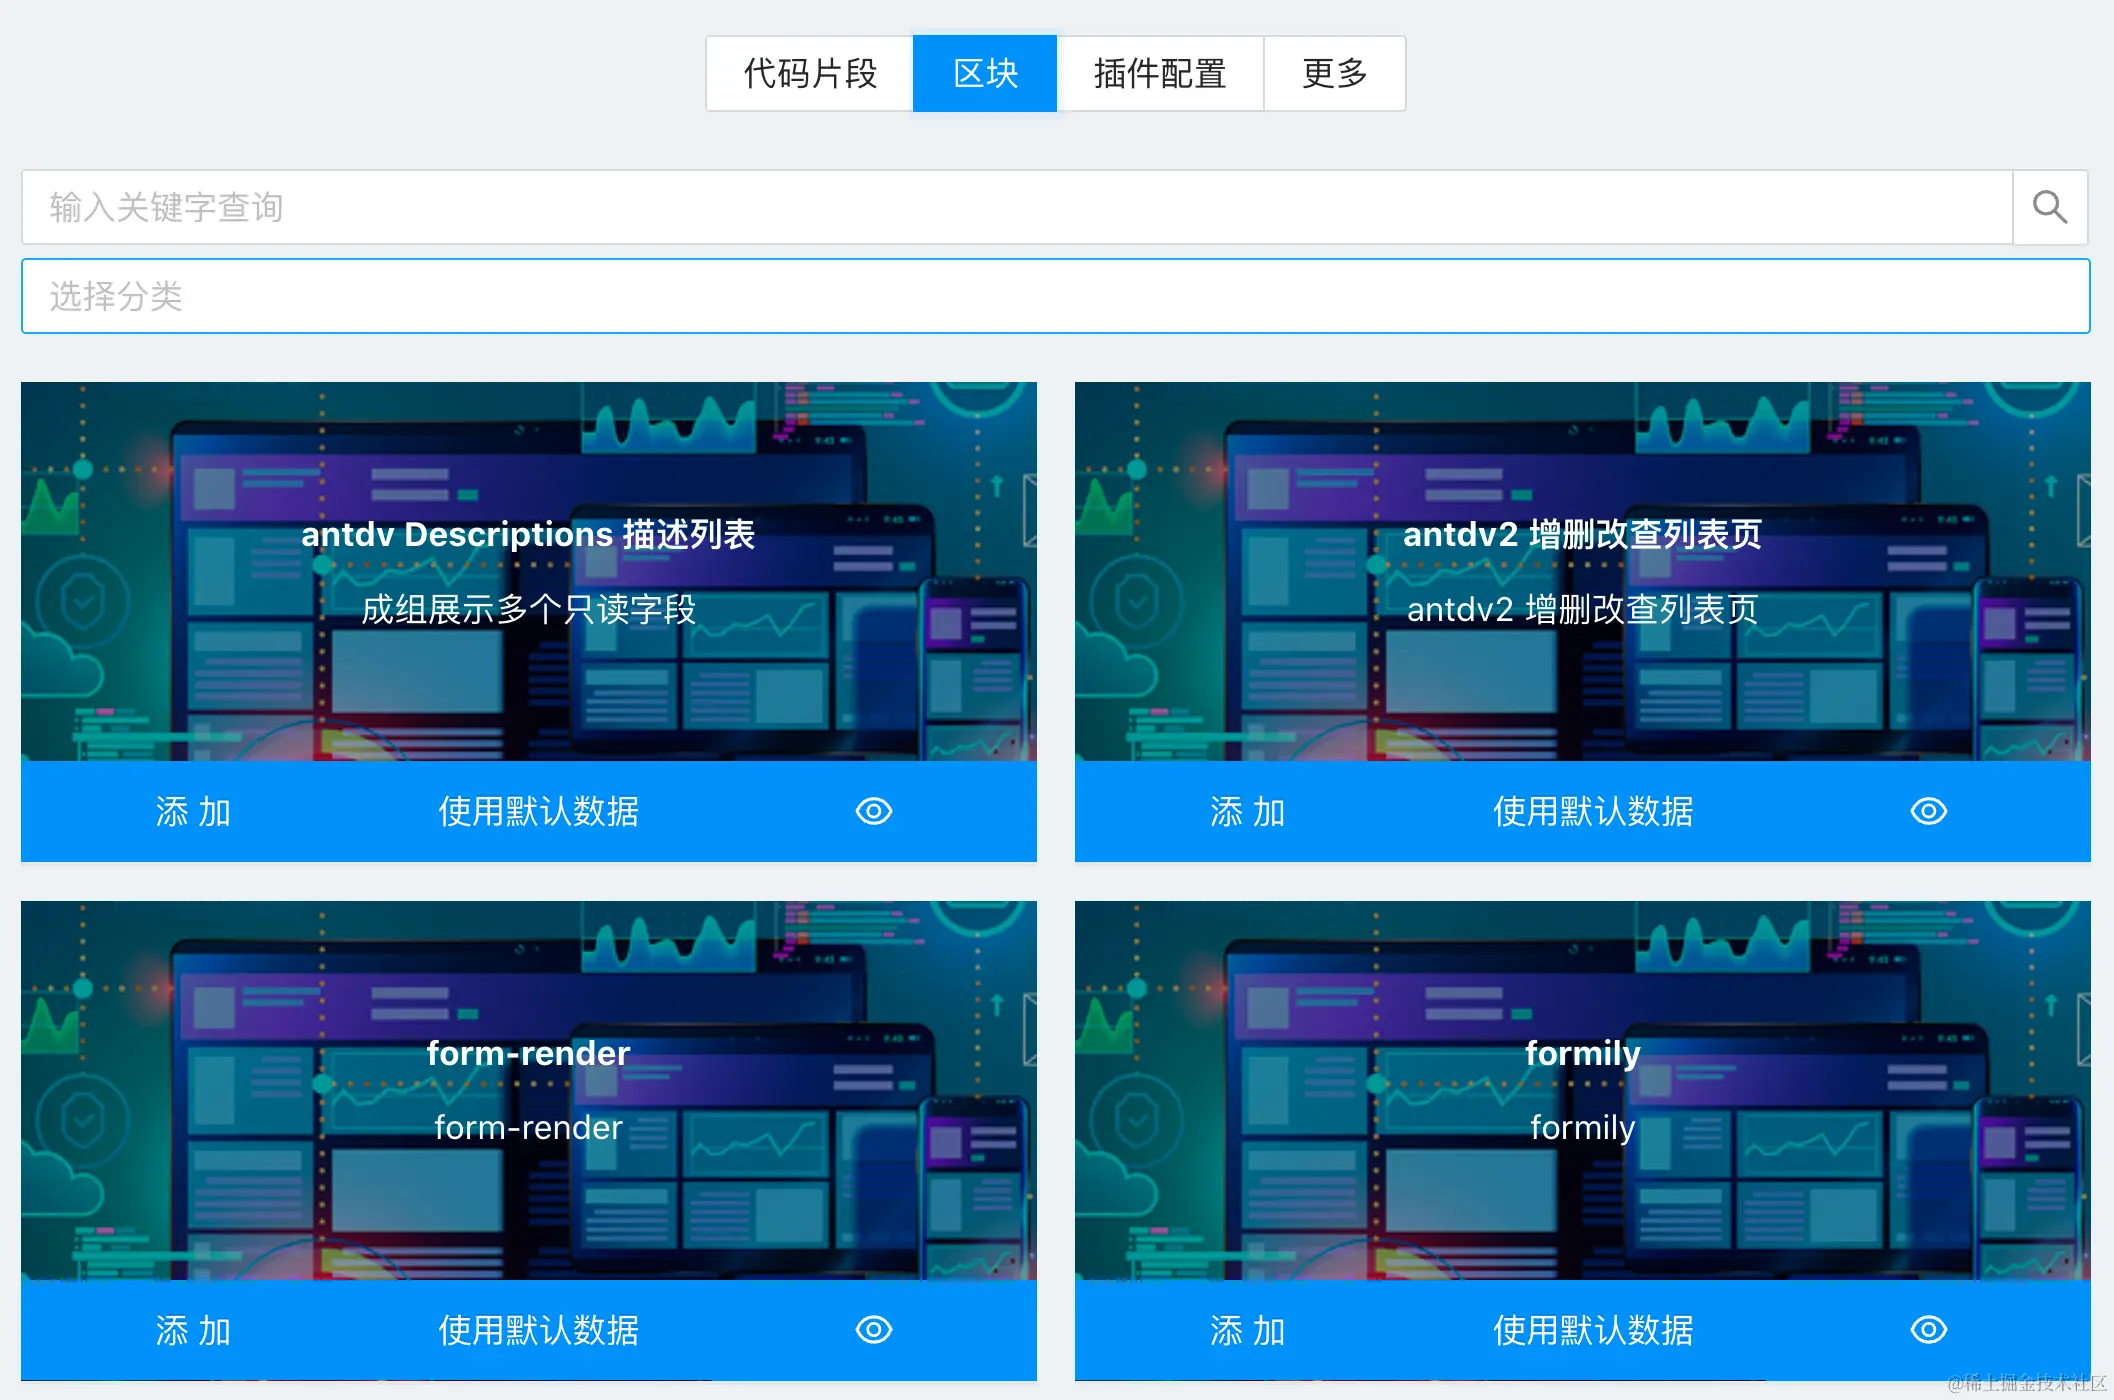The height and width of the screenshot is (1400, 2114).
Task: Focus the 输入关键字查询 search field
Action: 1015,207
